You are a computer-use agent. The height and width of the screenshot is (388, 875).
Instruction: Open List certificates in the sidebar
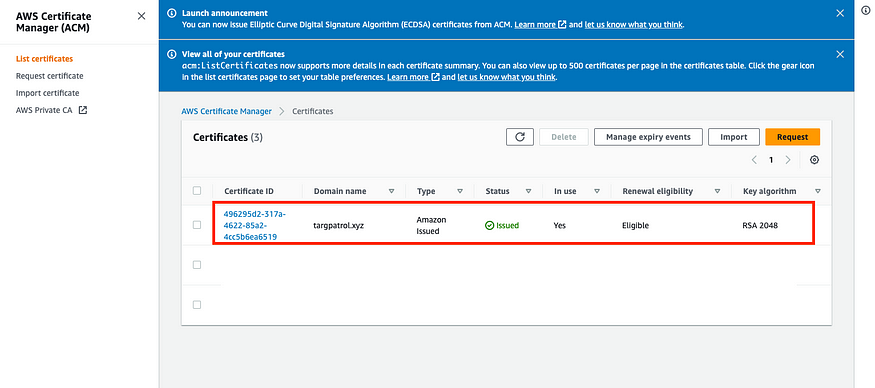click(45, 59)
